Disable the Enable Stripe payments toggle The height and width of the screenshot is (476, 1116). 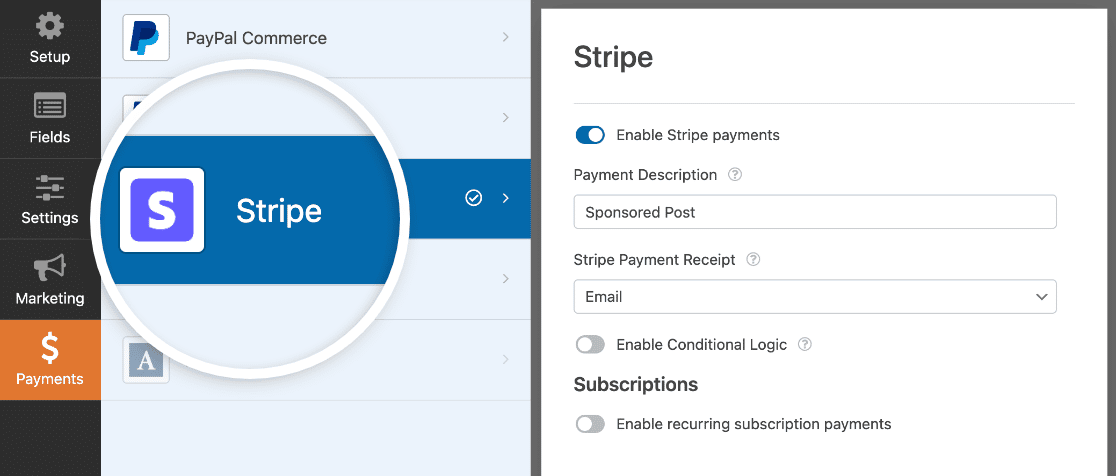coord(590,135)
